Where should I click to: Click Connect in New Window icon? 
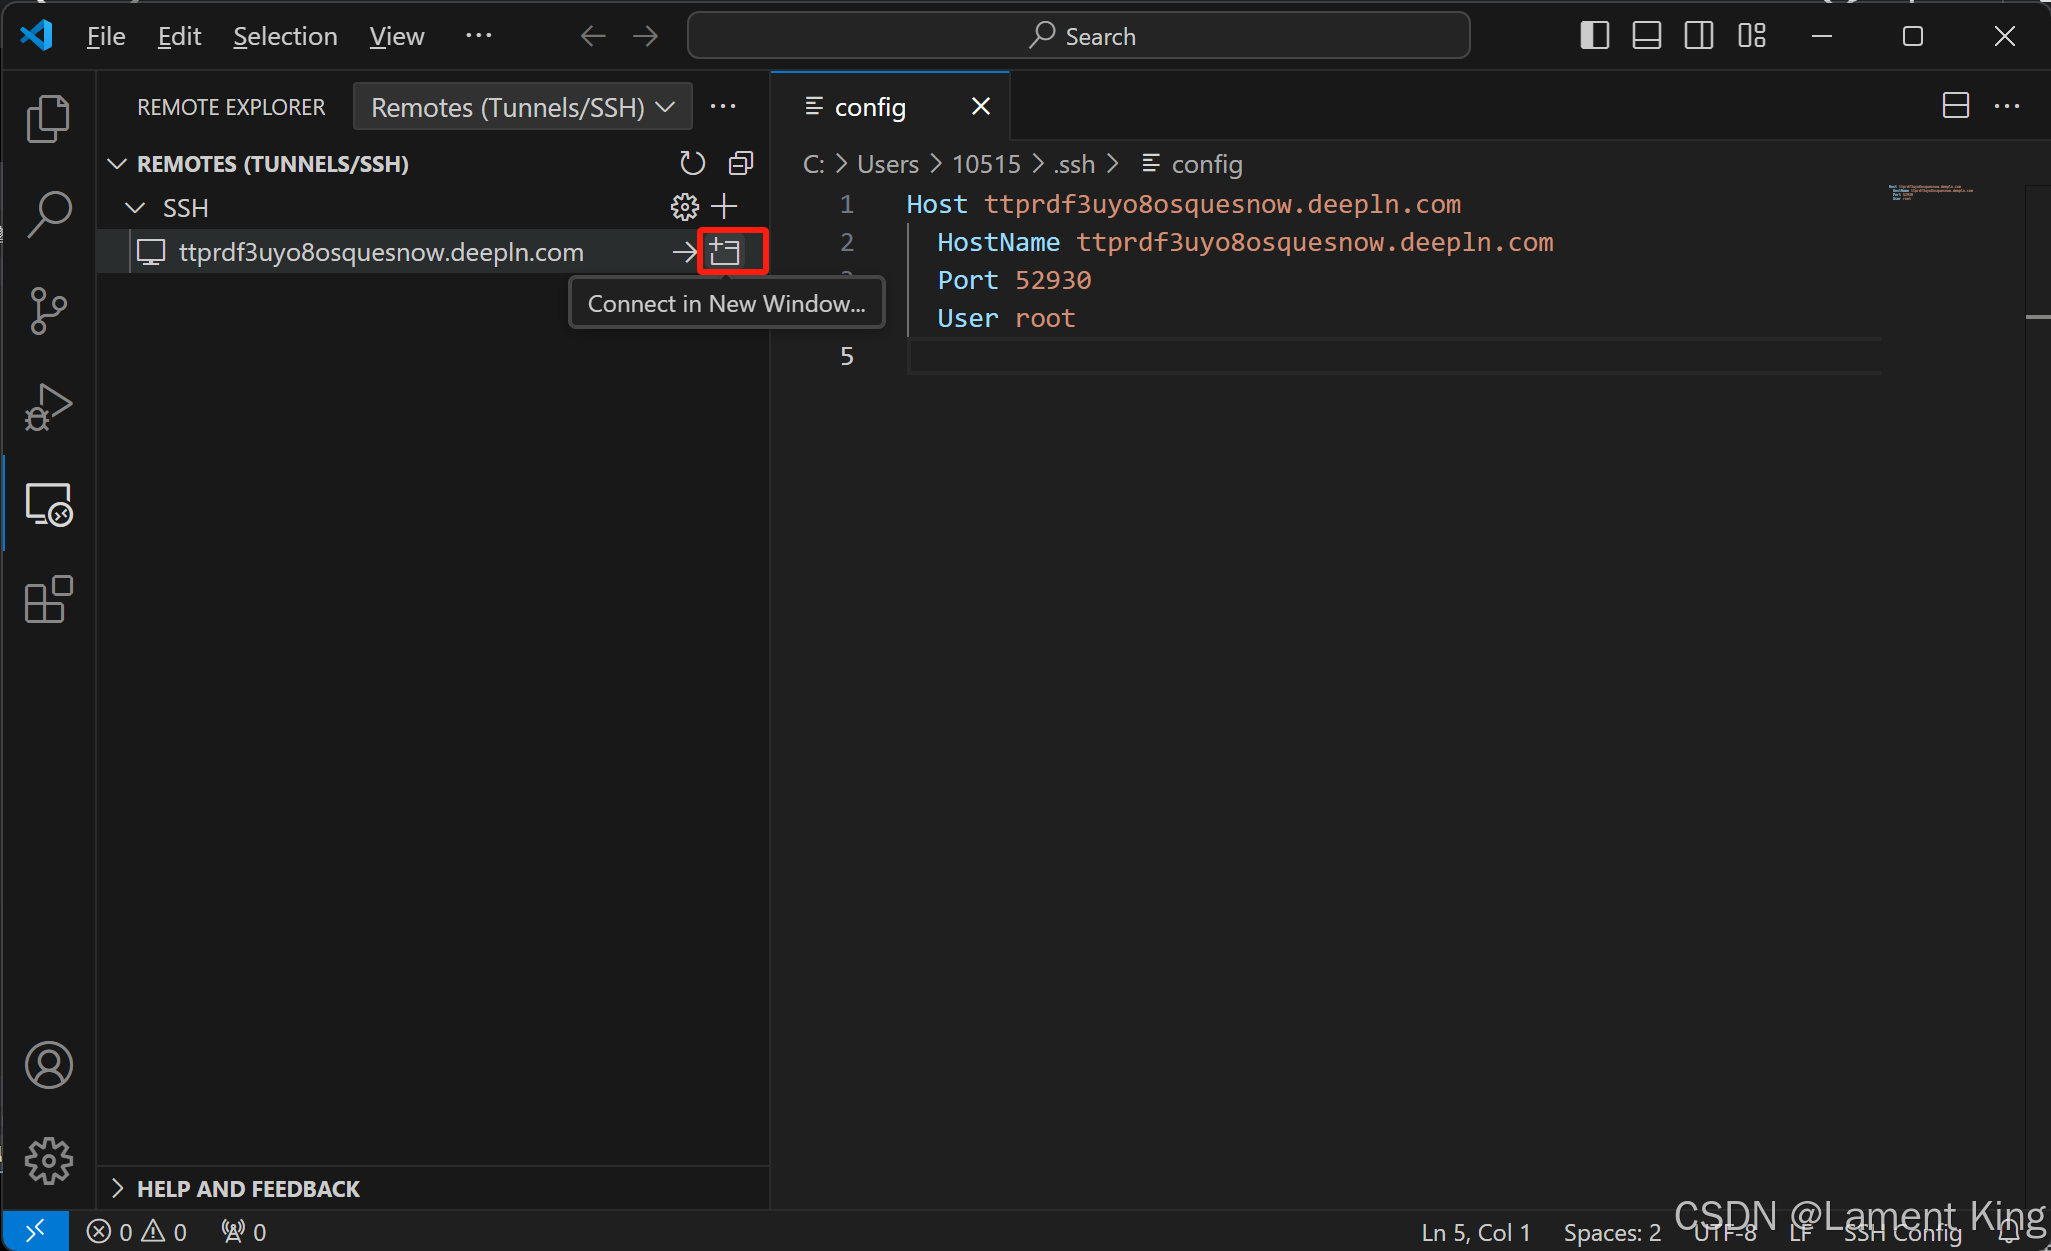[725, 251]
